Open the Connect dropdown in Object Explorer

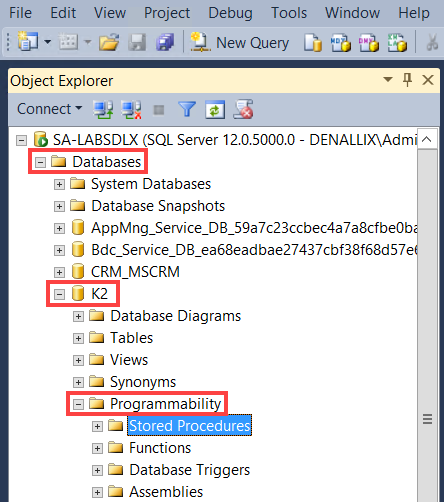click(49, 109)
